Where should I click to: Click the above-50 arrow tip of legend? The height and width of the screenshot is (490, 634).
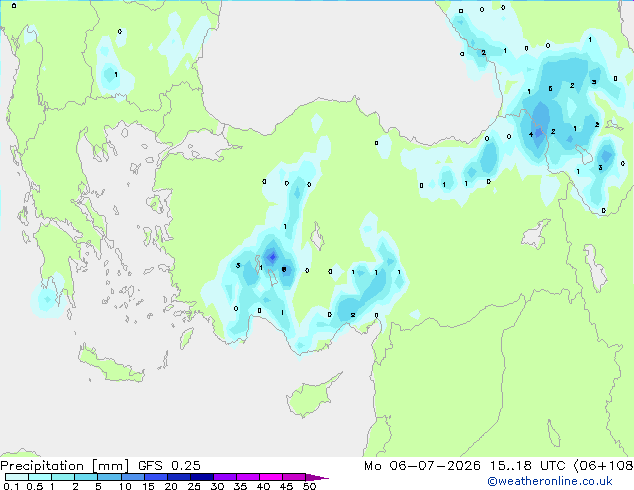(316, 477)
